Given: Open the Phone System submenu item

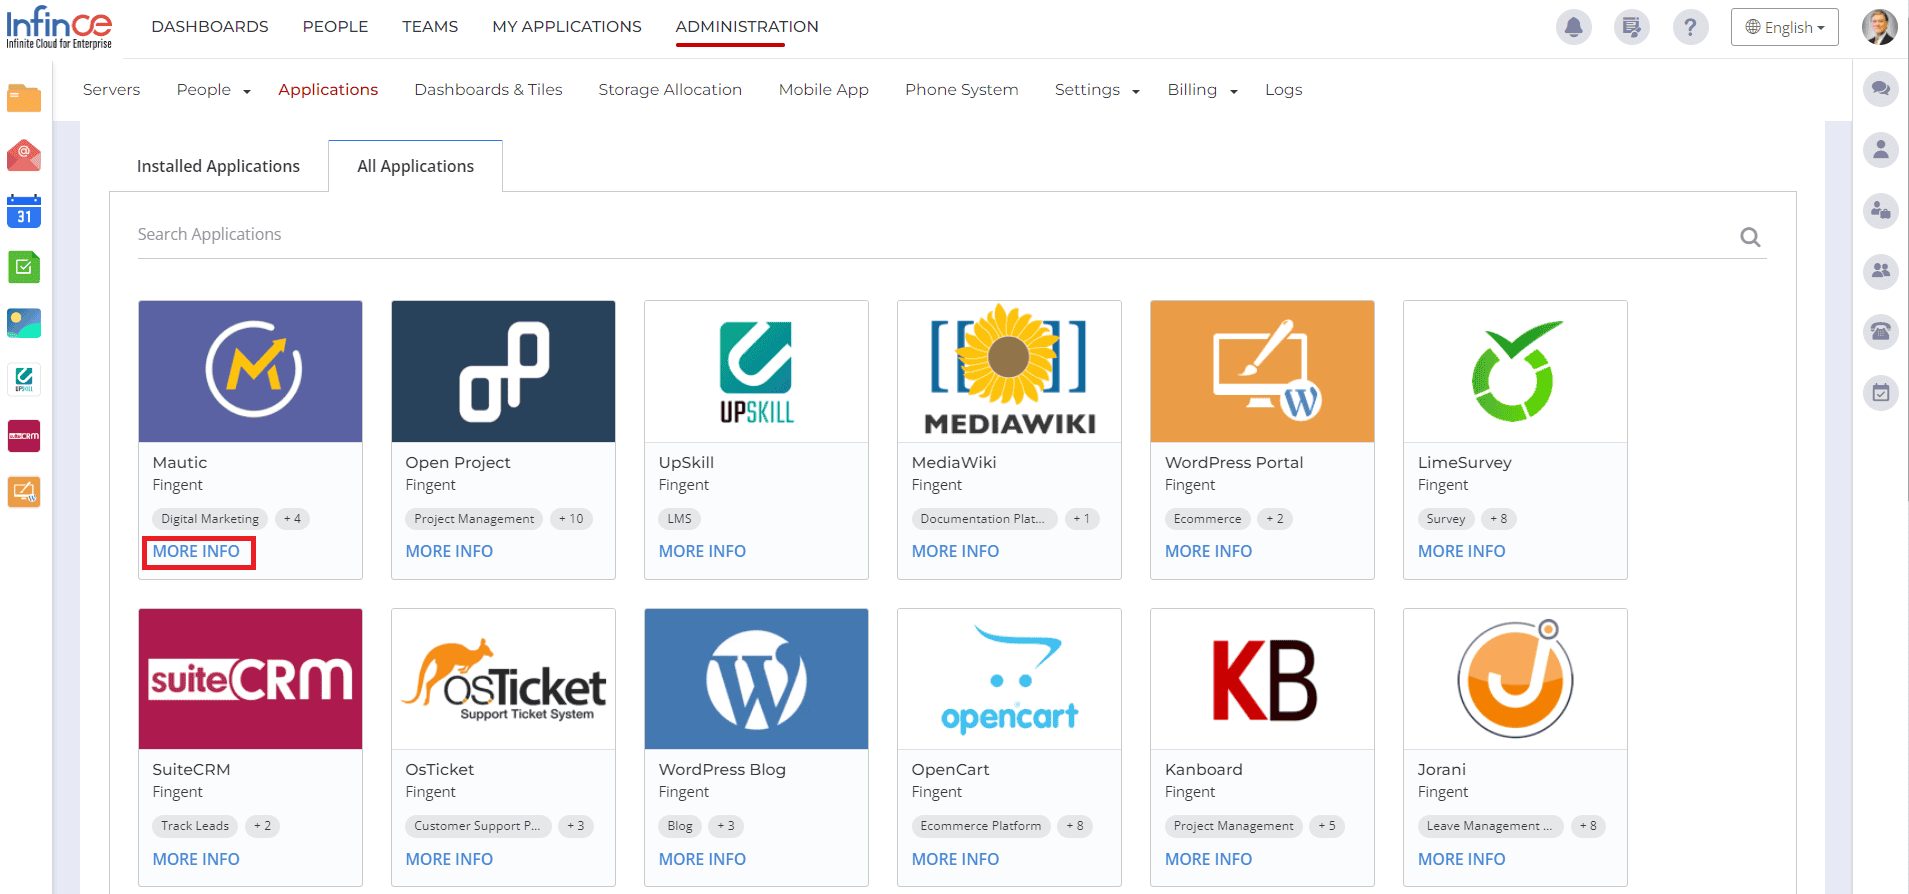Looking at the screenshot, I should pyautogui.click(x=962, y=90).
